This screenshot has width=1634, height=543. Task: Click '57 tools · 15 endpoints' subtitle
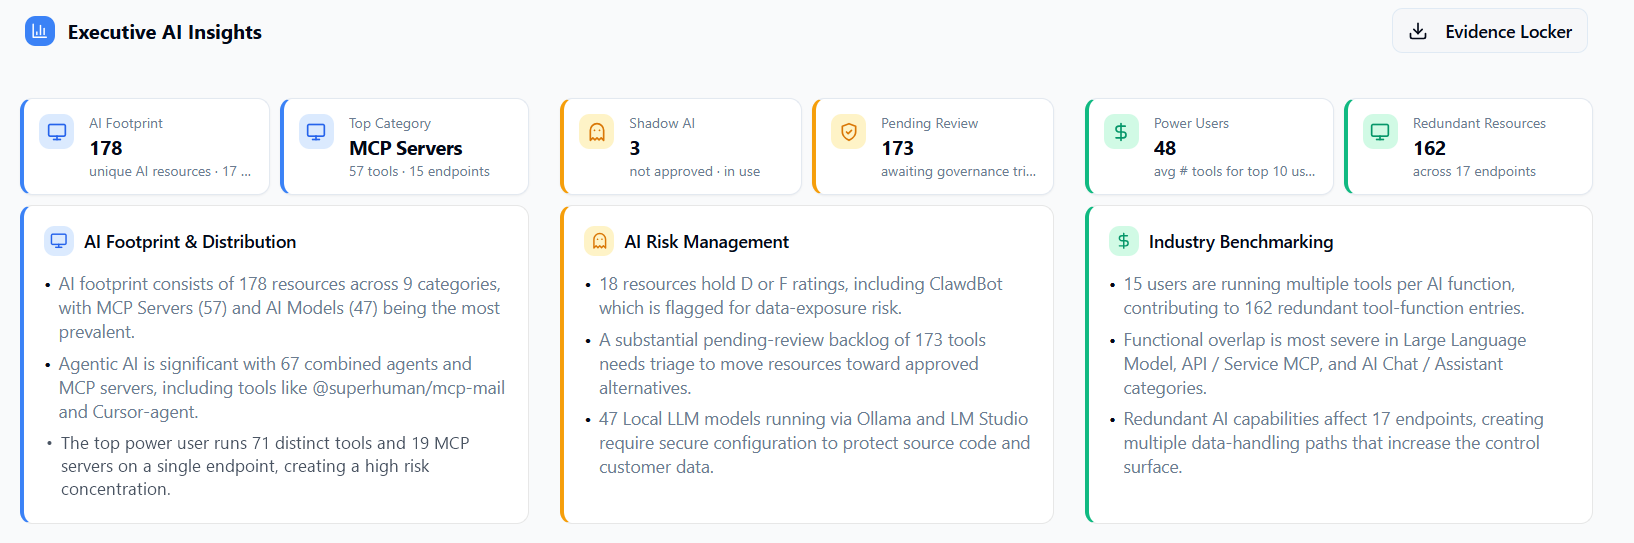[419, 171]
